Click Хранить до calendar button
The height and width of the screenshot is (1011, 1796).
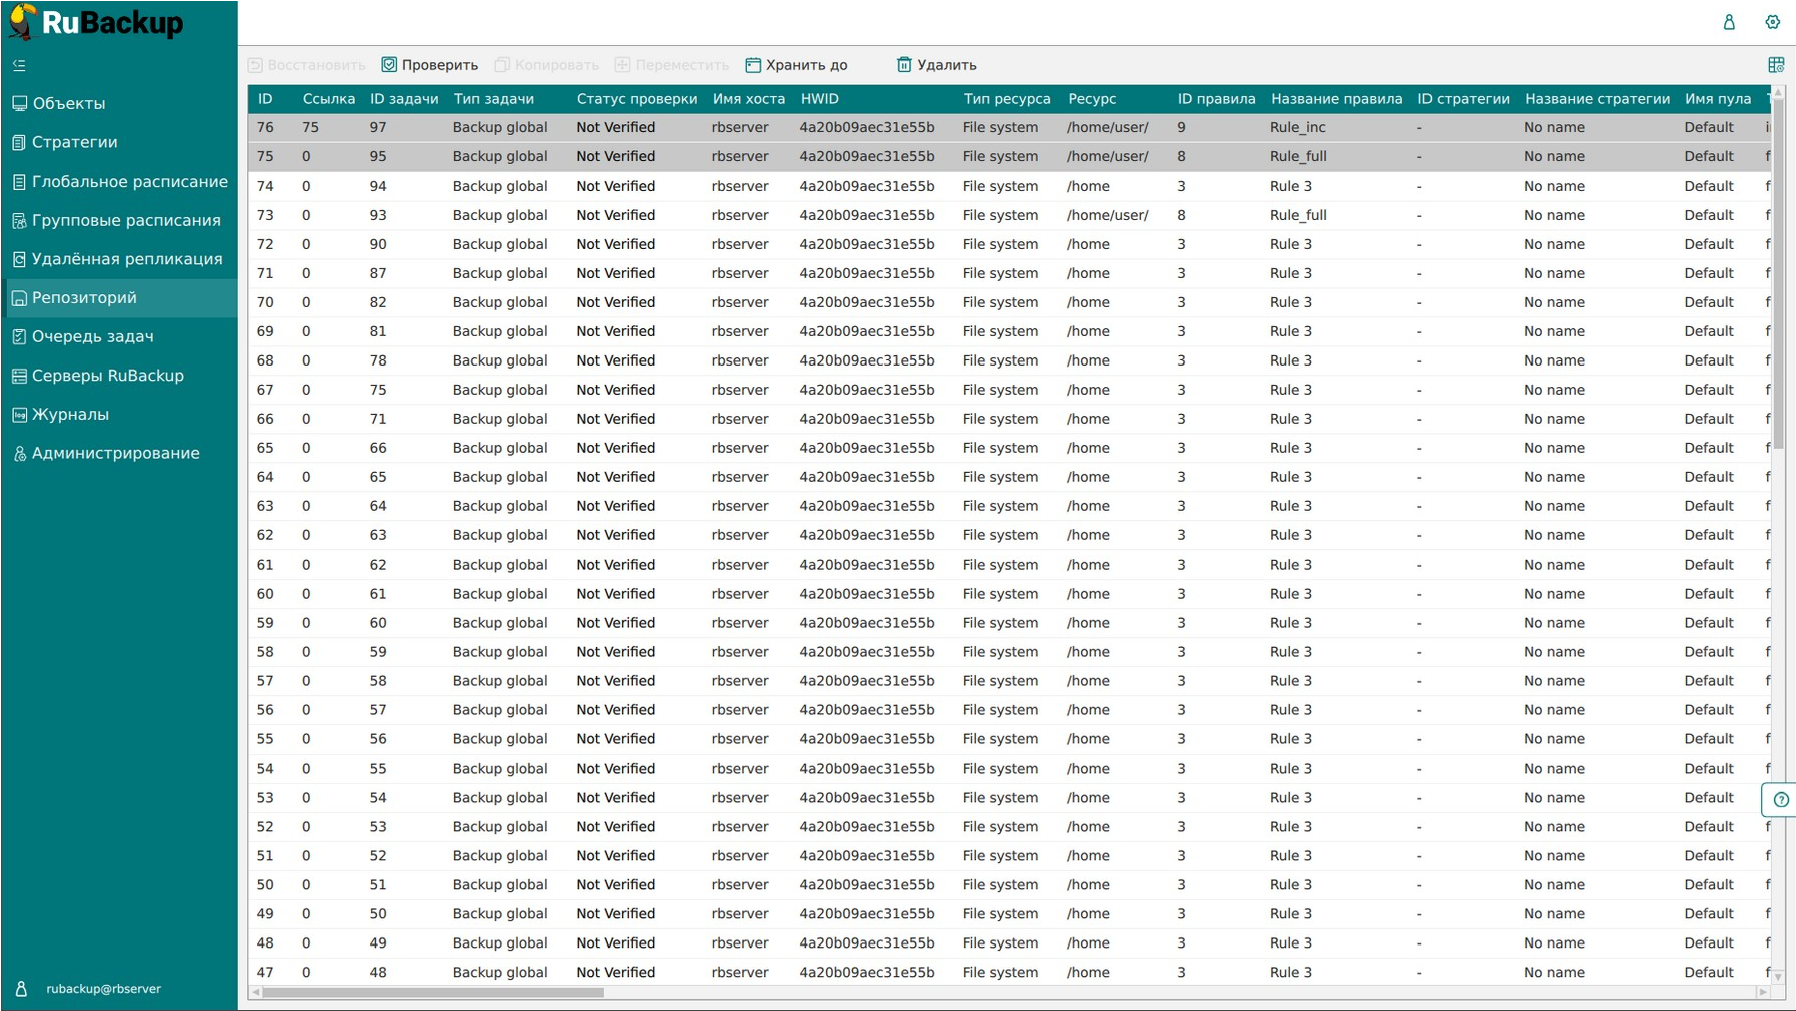click(797, 65)
